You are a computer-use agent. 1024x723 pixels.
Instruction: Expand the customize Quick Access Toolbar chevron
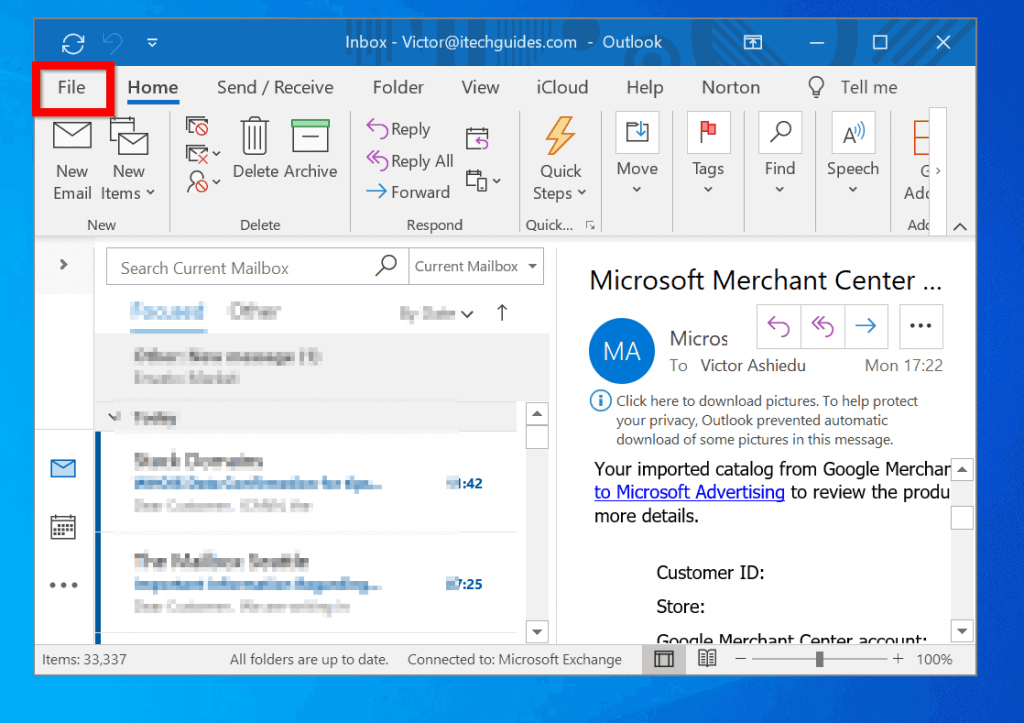152,42
